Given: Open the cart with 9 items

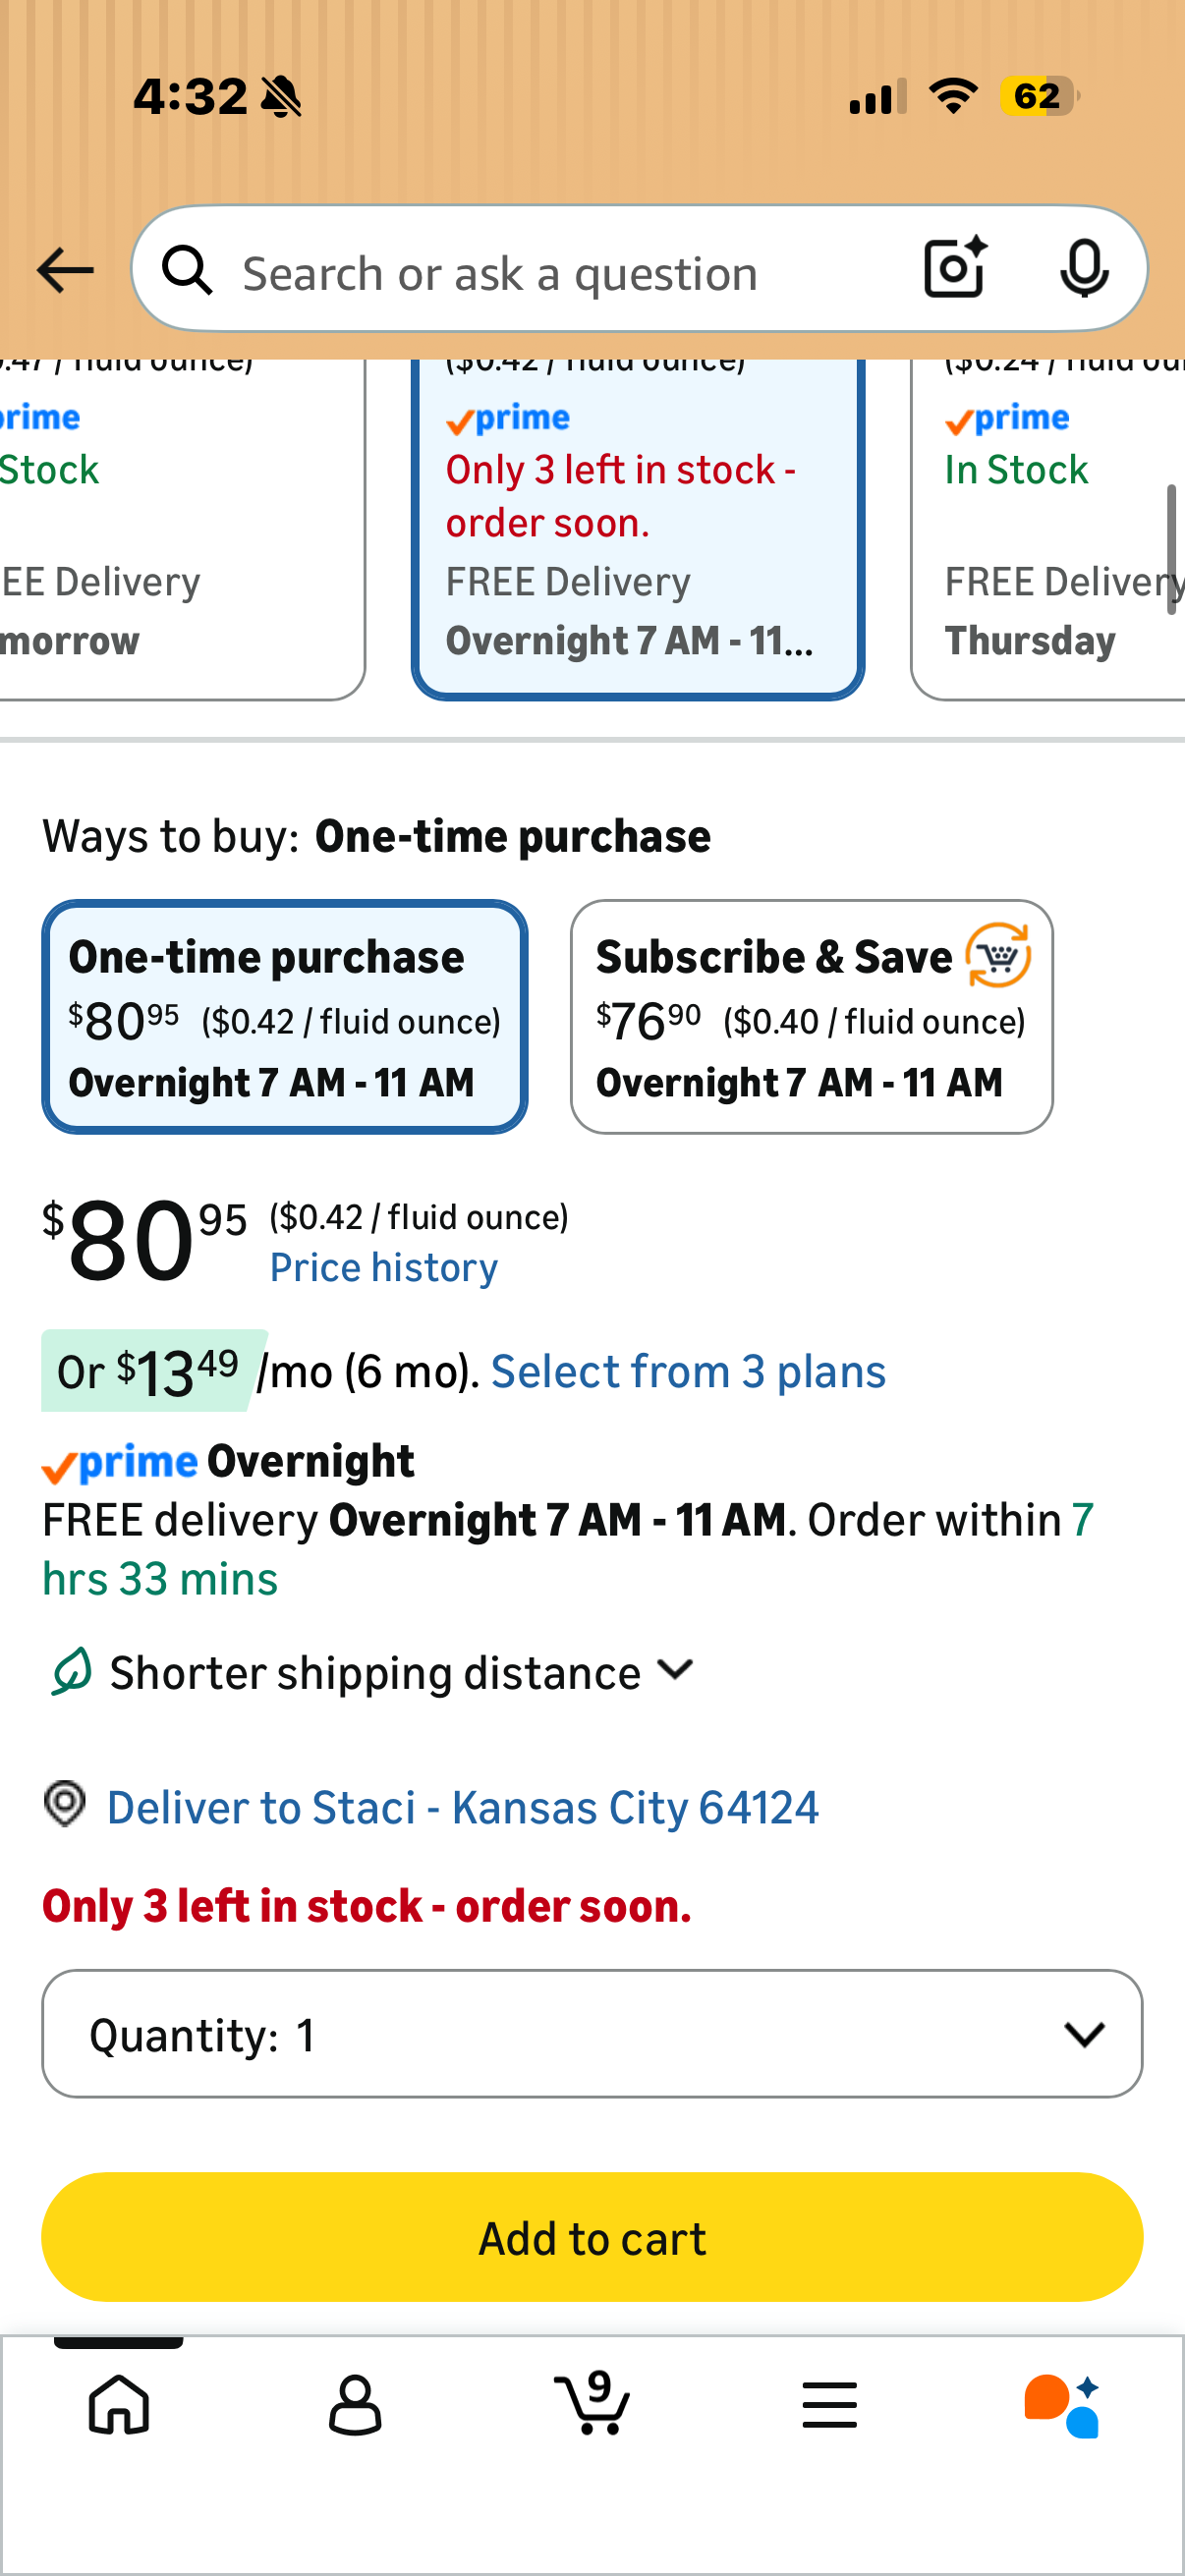Looking at the screenshot, I should coord(592,2403).
